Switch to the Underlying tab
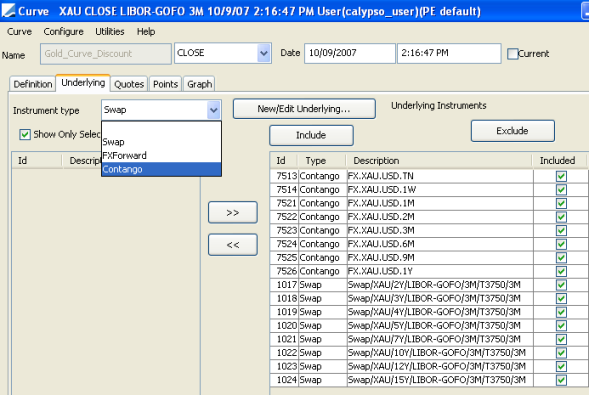Screen dimensions: 589x395 coord(83,83)
